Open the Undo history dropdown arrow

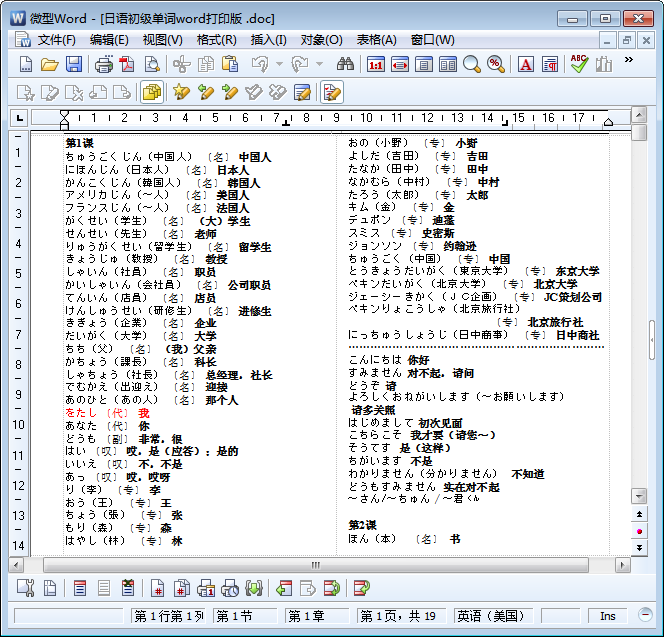pos(279,64)
